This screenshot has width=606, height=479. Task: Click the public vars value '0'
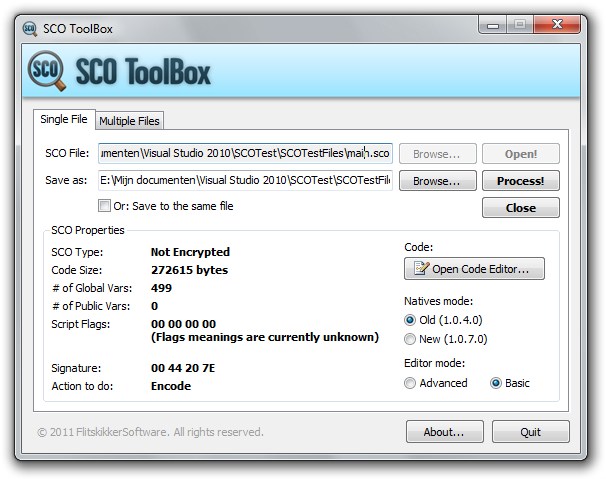pos(155,306)
